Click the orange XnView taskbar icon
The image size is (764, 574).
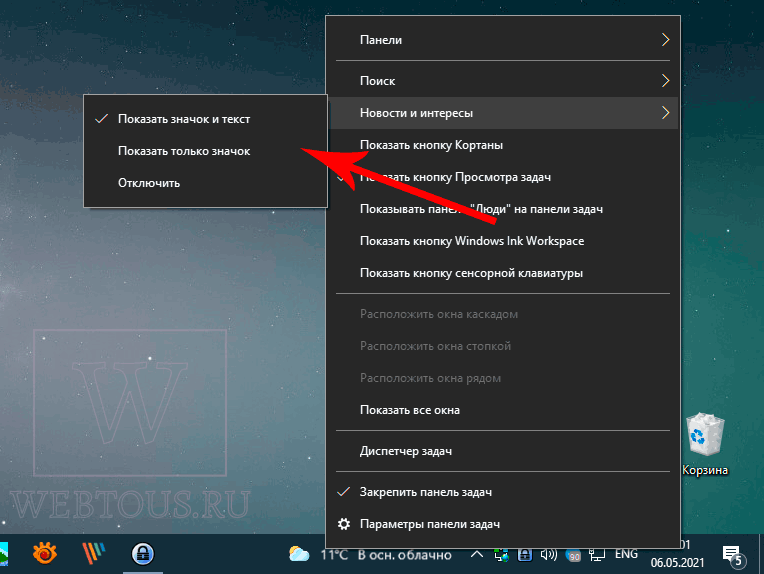[44, 554]
